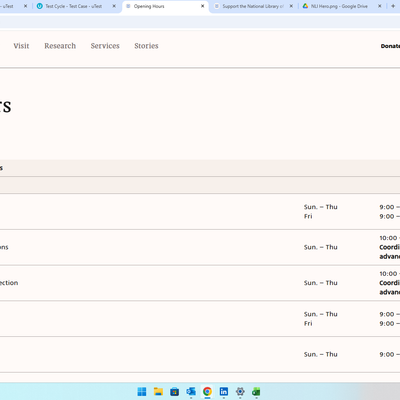
Task: Launch File Explorer from the taskbar
Action: click(158, 392)
